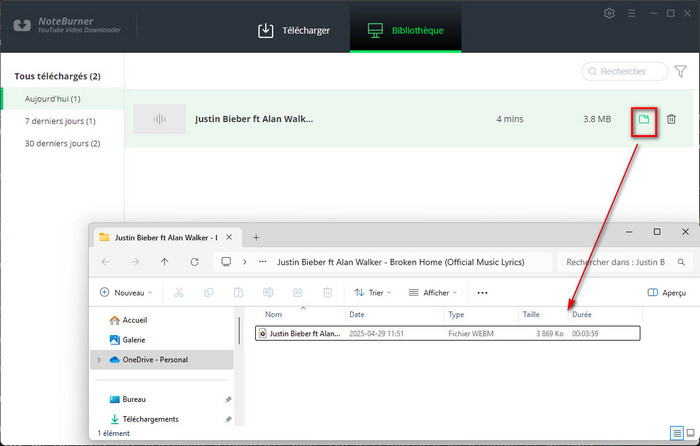Click the navigation pane scrollbar

tap(239, 330)
